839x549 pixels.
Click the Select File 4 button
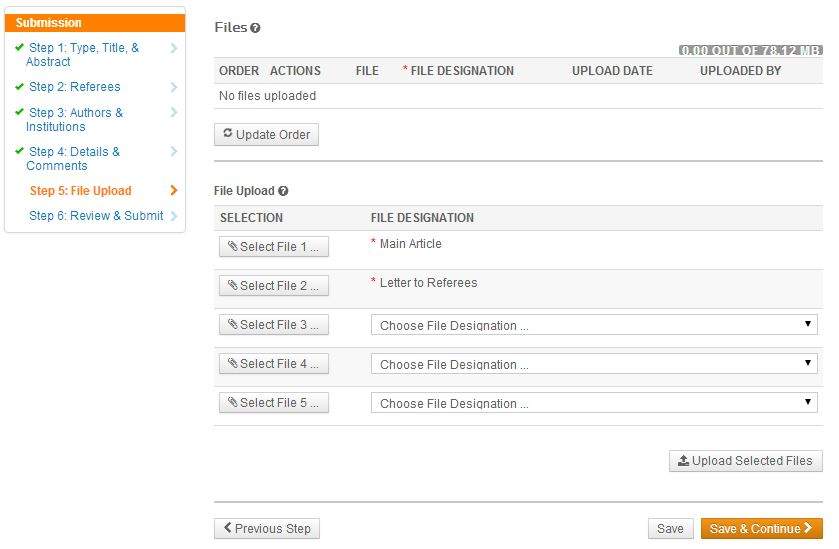point(273,364)
